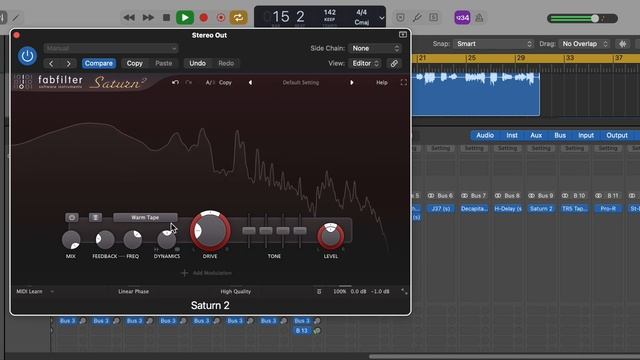The width and height of the screenshot is (640, 360).
Task: Click the Fast Forward transport button
Action: 148,18
